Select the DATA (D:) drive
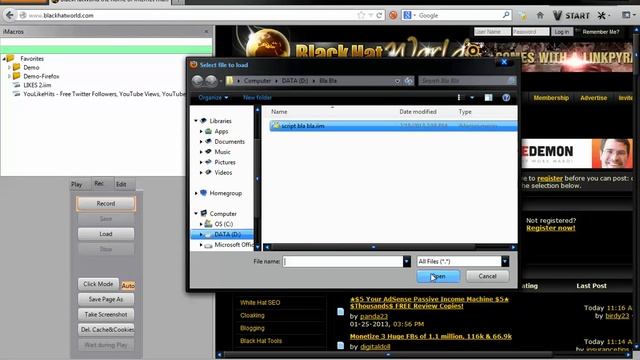Screen dimensions: 640x360 pos(227,234)
